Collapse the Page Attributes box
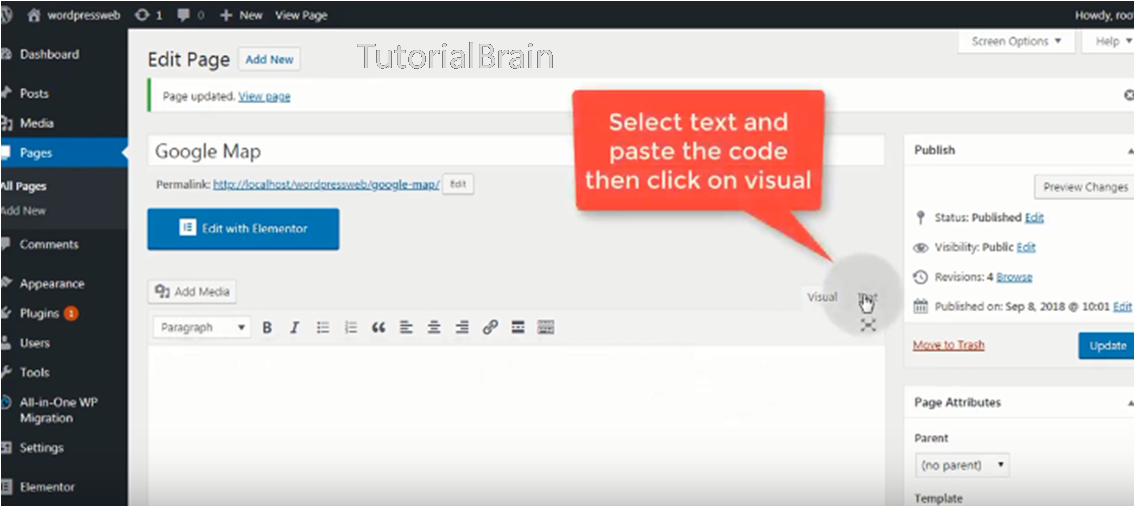Screen dimensions: 1135x507 [1130, 402]
